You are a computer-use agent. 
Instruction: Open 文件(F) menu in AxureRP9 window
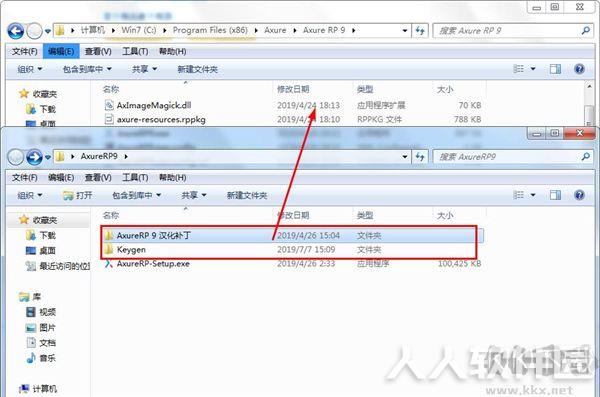coord(24,177)
